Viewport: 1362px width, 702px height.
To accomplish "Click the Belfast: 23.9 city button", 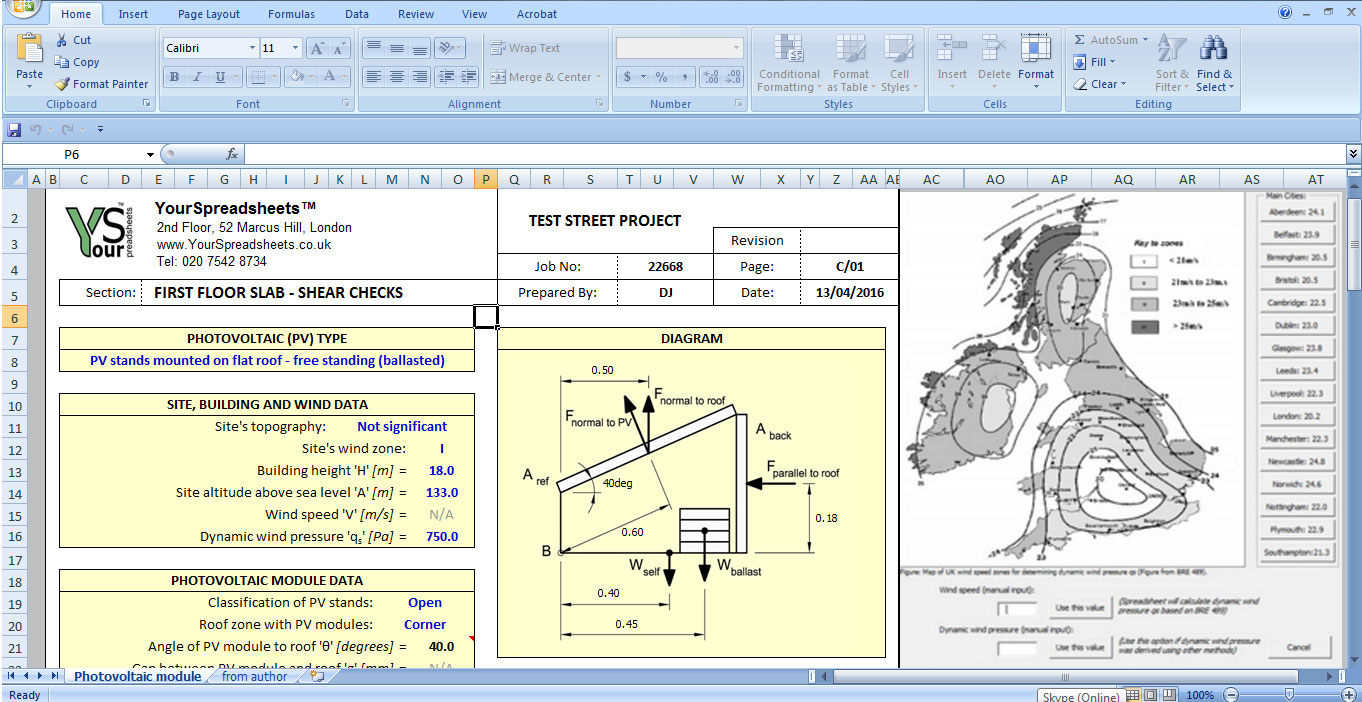I will (1297, 235).
